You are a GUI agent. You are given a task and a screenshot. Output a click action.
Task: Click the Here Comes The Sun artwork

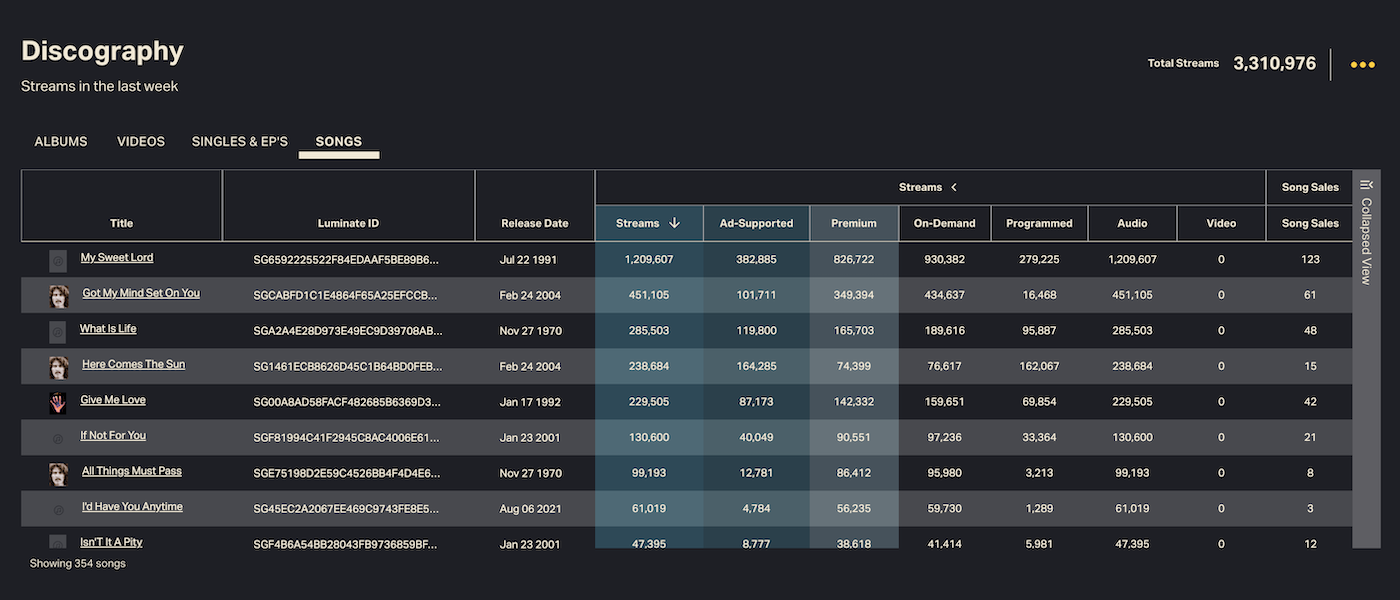(x=59, y=367)
